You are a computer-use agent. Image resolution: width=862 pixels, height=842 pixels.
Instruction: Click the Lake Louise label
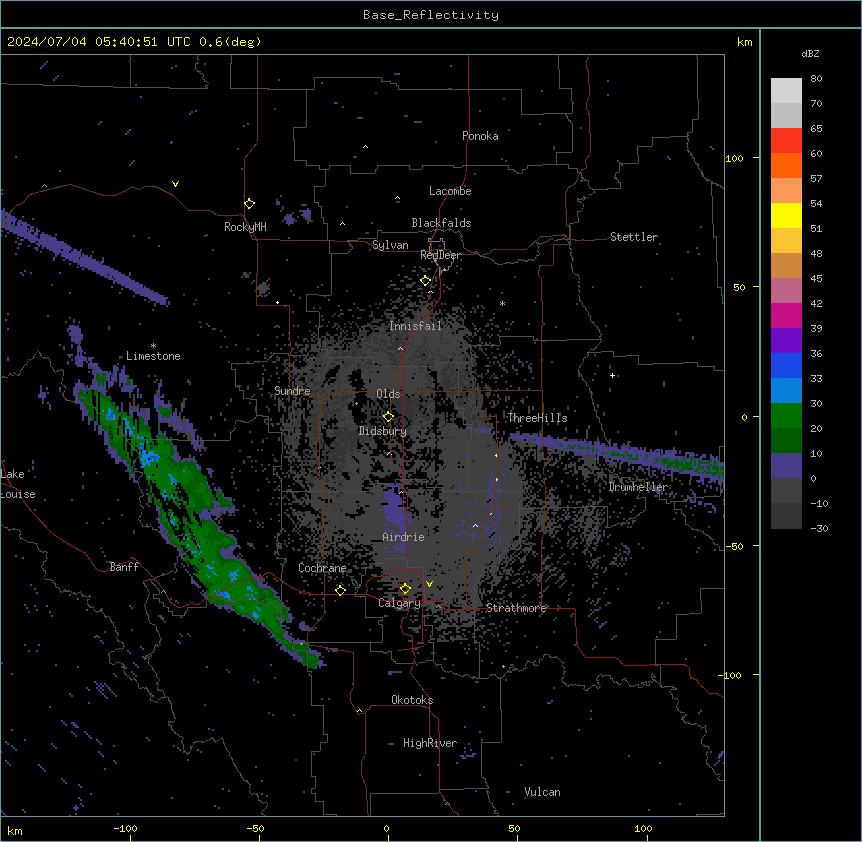click(18, 484)
